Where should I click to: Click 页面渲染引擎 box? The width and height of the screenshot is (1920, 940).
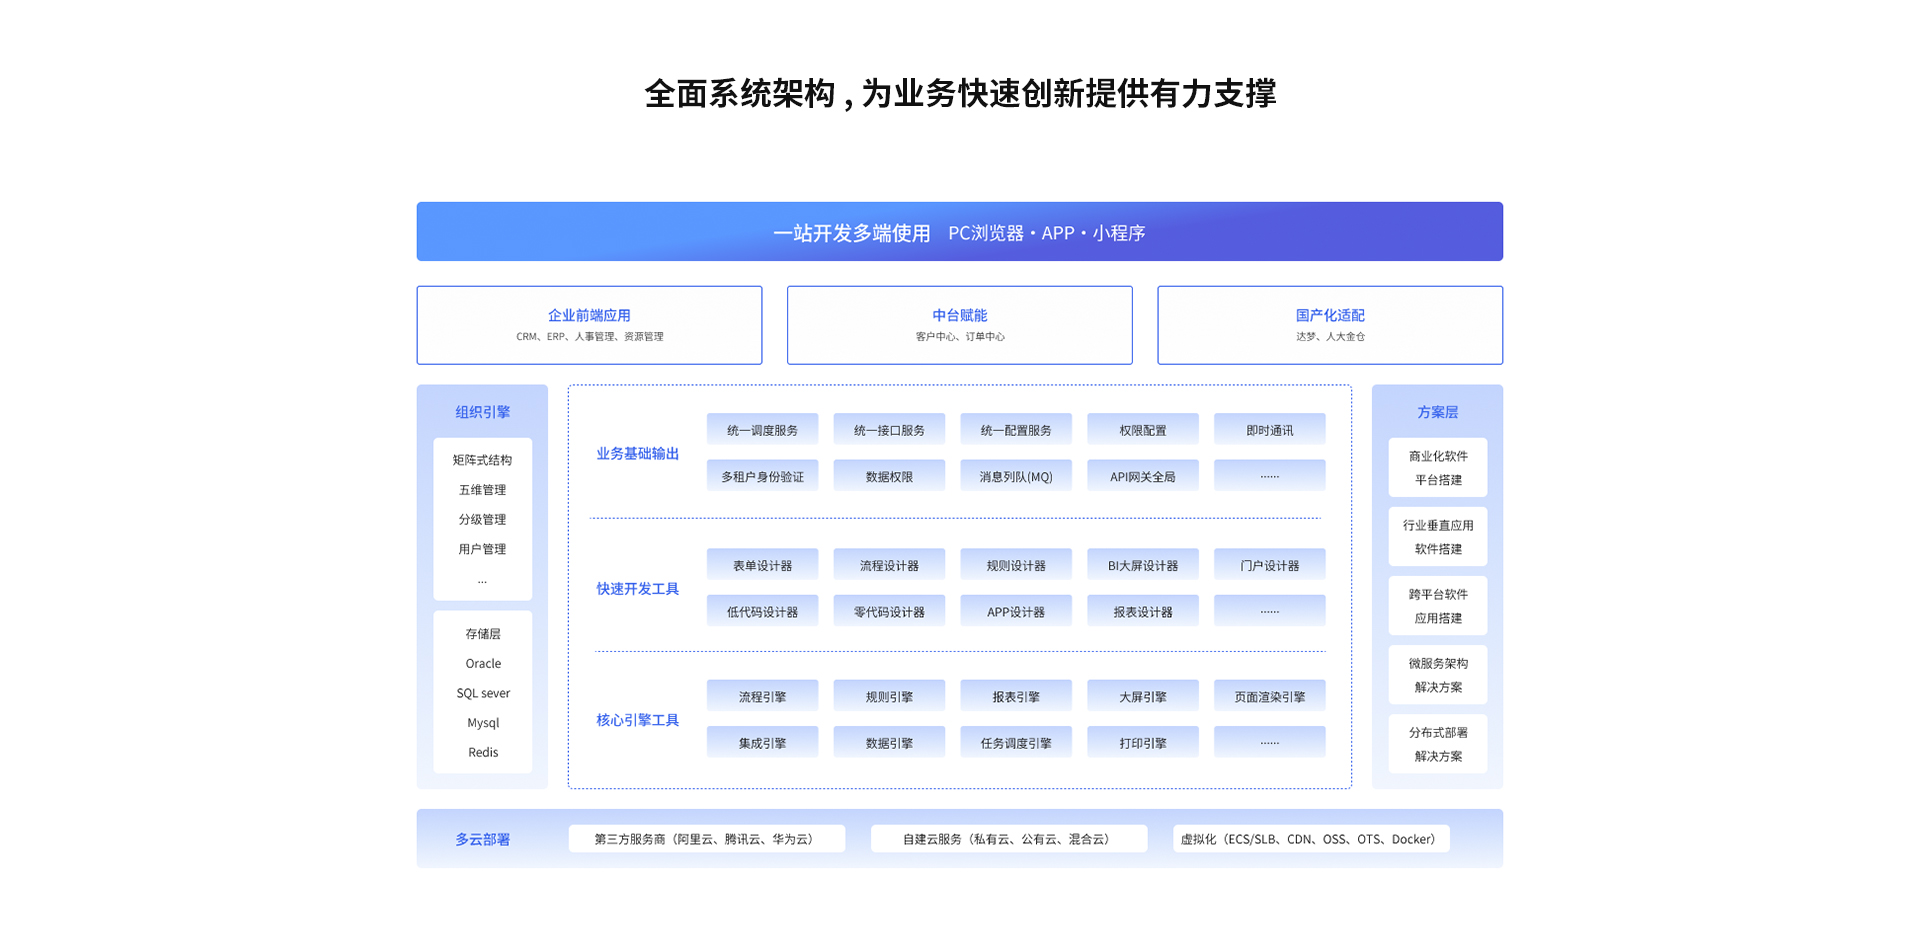(x=1270, y=696)
